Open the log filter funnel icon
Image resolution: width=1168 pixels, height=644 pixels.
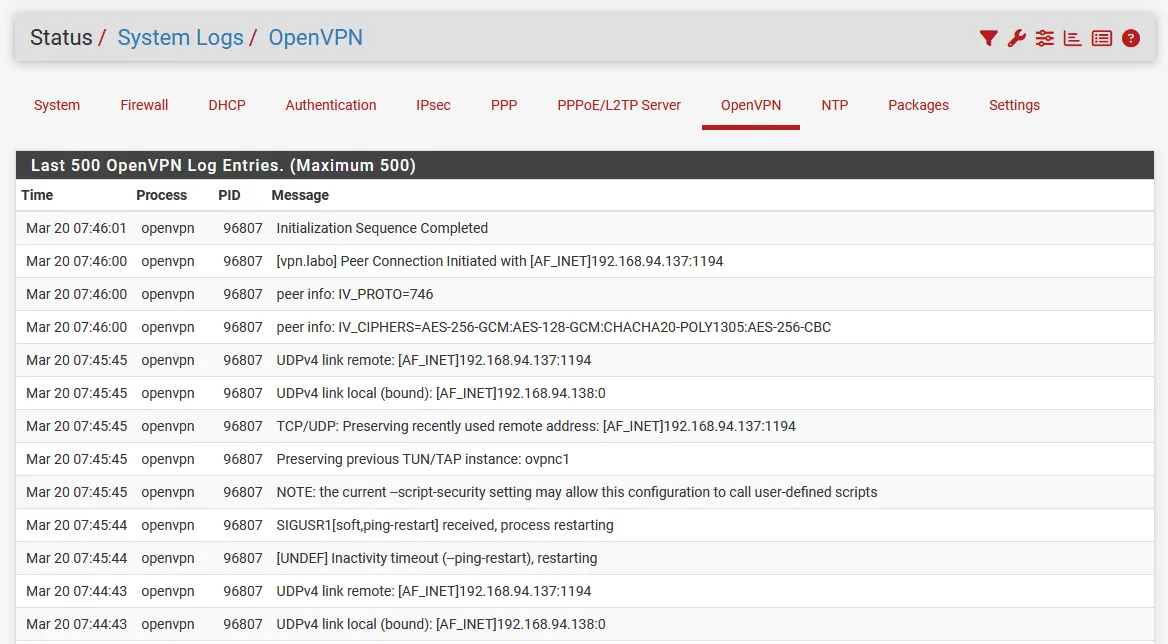[988, 39]
